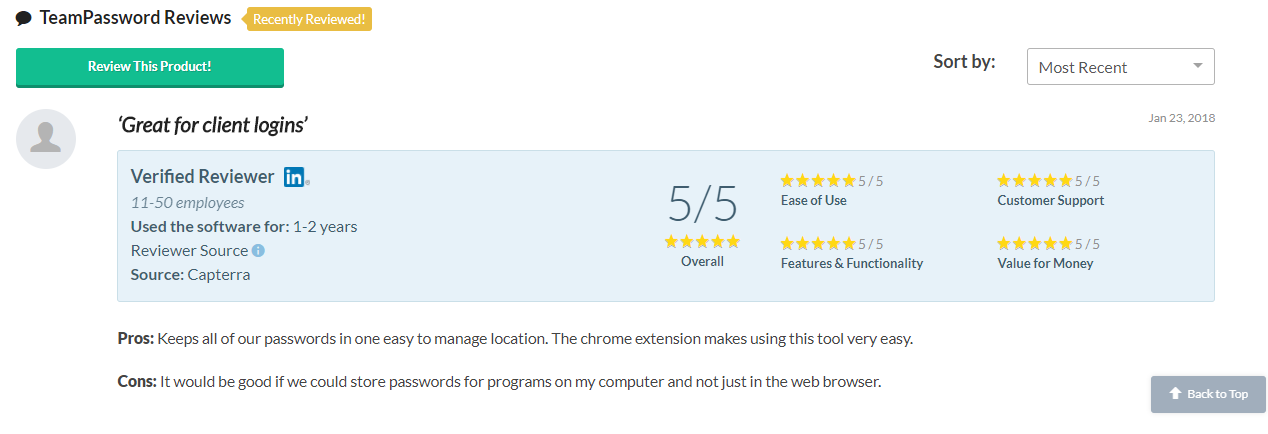This screenshot has height=434, width=1268.
Task: Open the 'Great for client logins' review title
Action: point(212,125)
